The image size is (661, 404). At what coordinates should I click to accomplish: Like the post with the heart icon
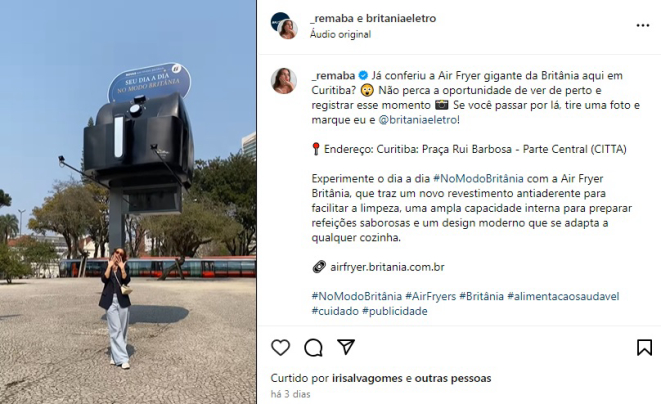280,347
